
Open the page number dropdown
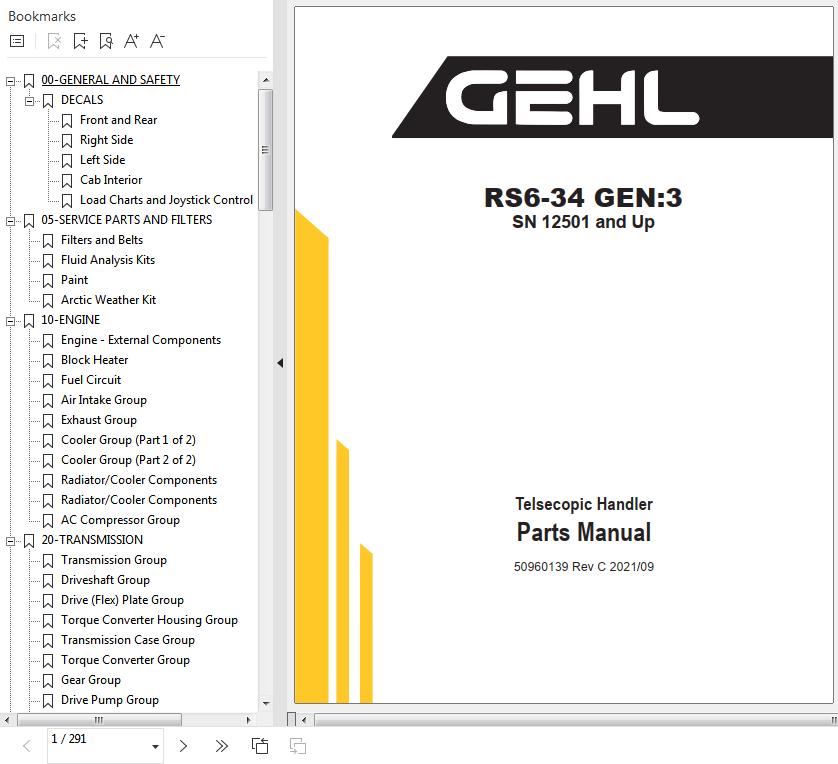point(155,746)
